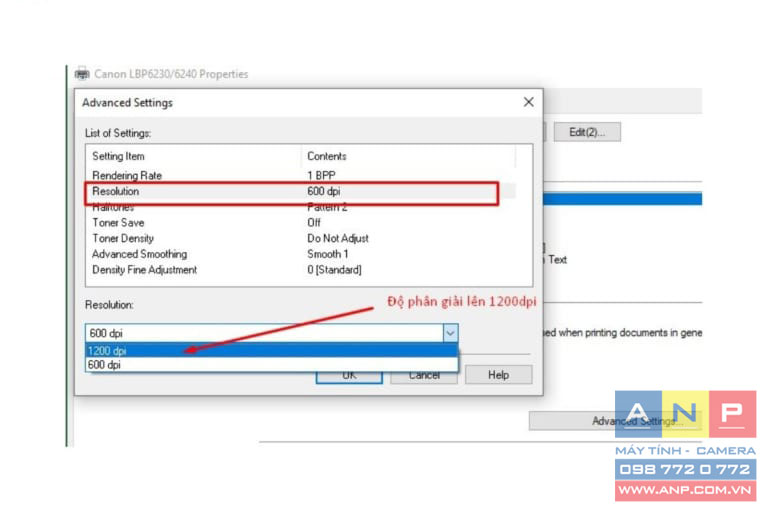The height and width of the screenshot is (512, 768).
Task: Select the Resolution setting row
Action: 300,191
